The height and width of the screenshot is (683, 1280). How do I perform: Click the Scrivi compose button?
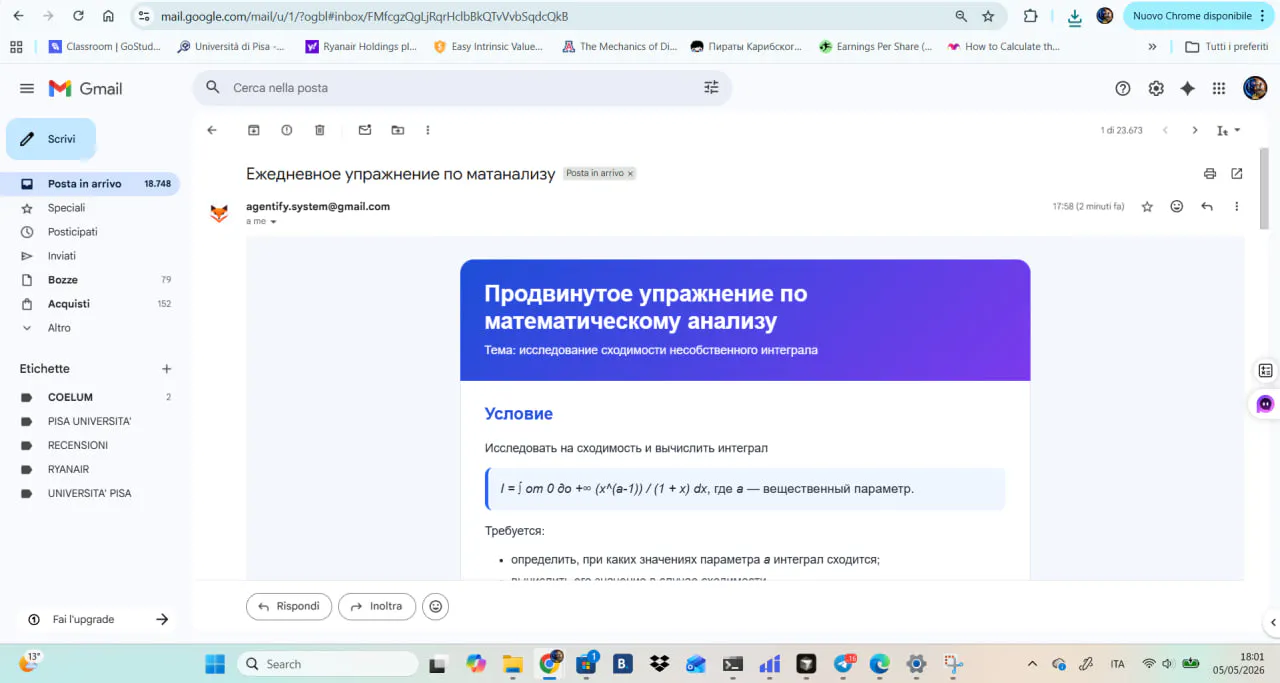tap(51, 139)
